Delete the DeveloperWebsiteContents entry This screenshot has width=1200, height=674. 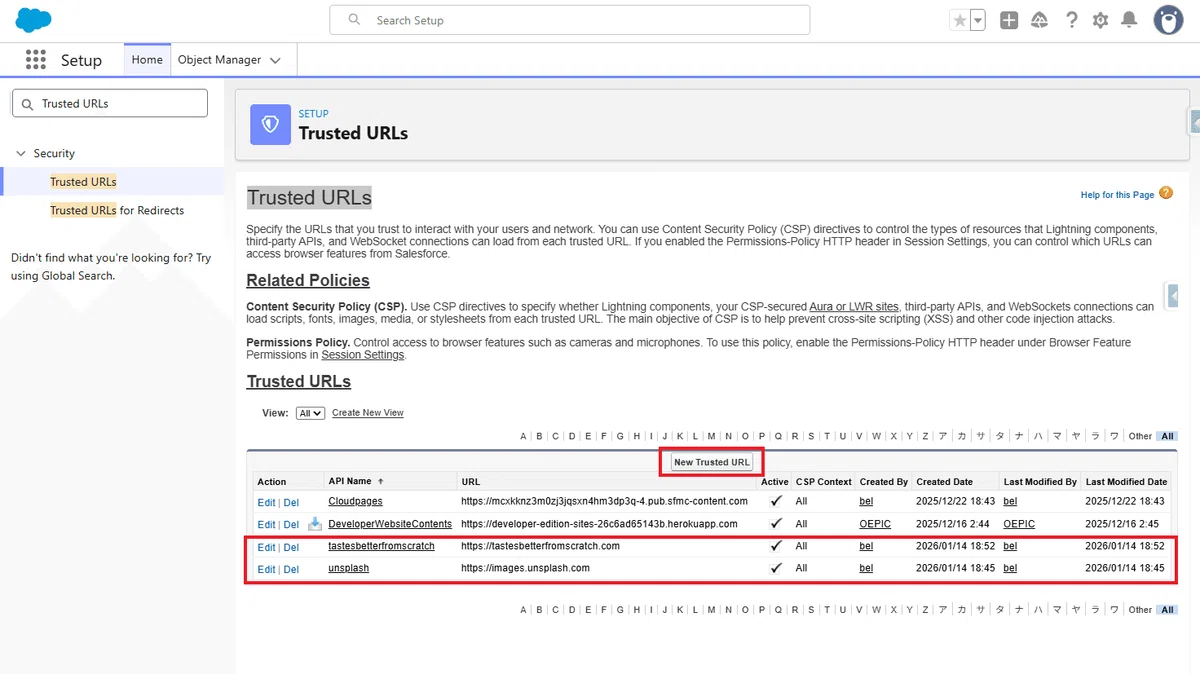[291, 524]
